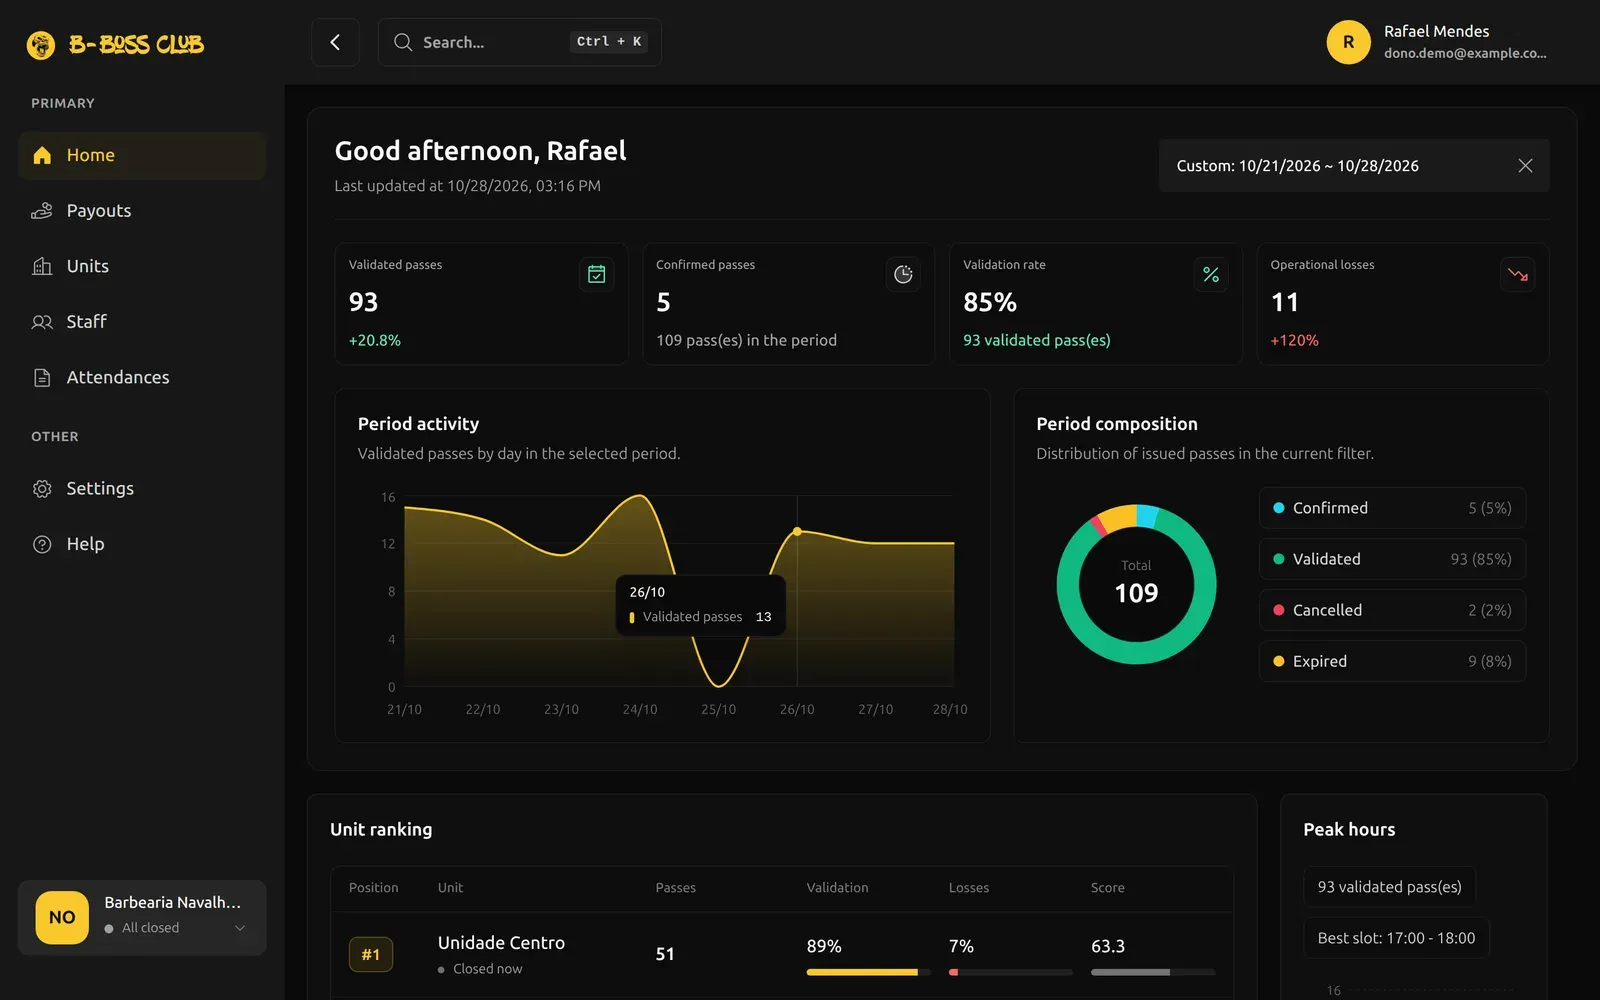The image size is (1600, 1000).
Task: Clear the custom date range filter
Action: click(1525, 165)
